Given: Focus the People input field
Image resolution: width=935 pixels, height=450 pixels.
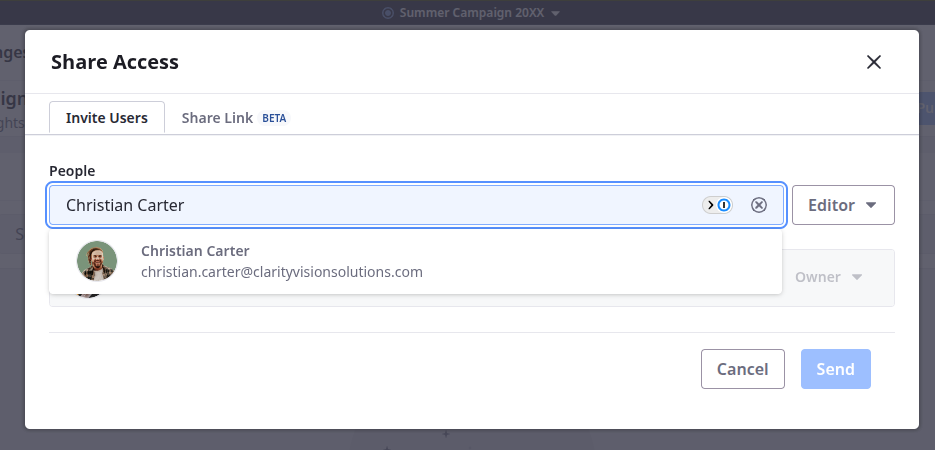Looking at the screenshot, I should point(380,205).
